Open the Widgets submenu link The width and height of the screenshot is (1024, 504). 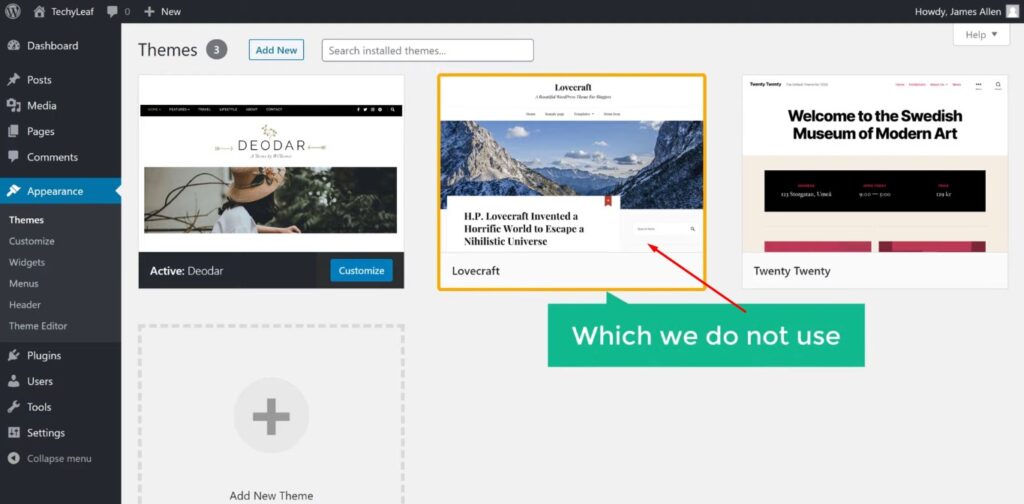(x=27, y=262)
